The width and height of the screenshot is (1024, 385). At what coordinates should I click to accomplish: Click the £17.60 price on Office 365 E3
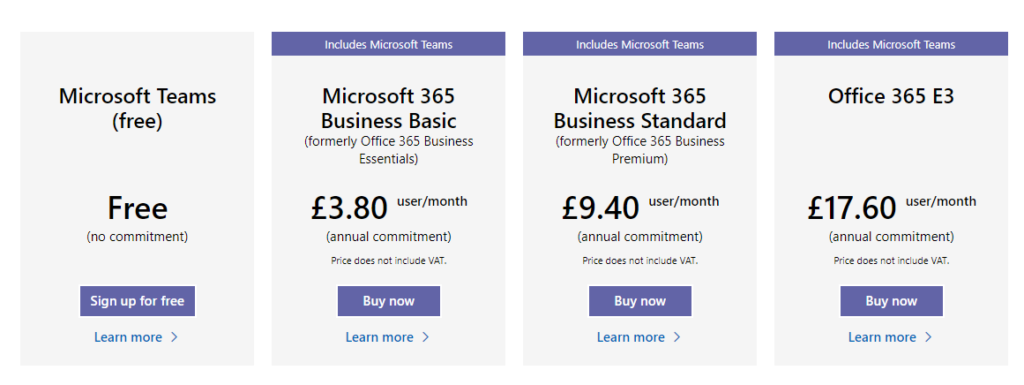[x=852, y=208]
